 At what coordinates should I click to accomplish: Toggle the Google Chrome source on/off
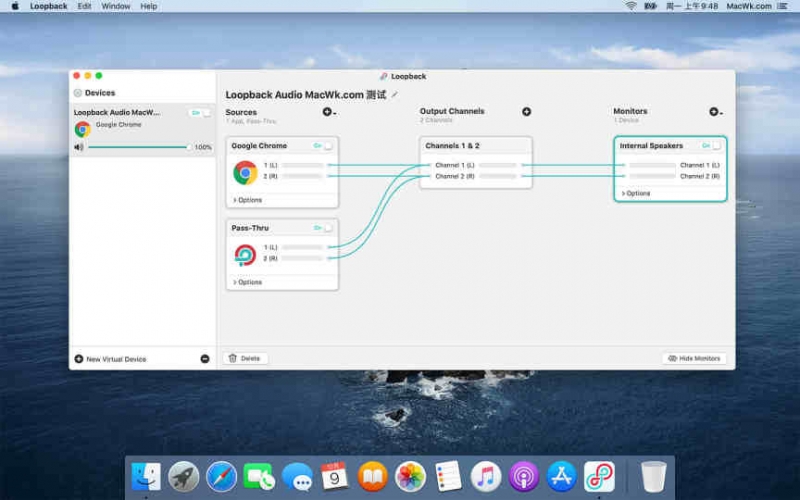pos(322,146)
